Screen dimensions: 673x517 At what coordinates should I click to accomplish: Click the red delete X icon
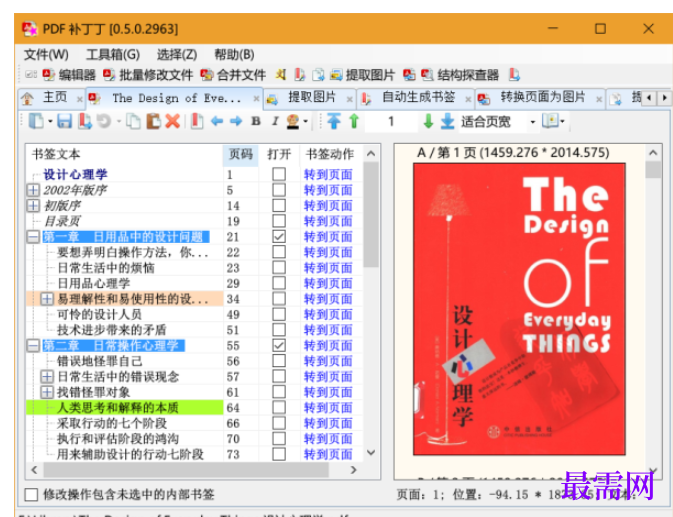click(173, 121)
